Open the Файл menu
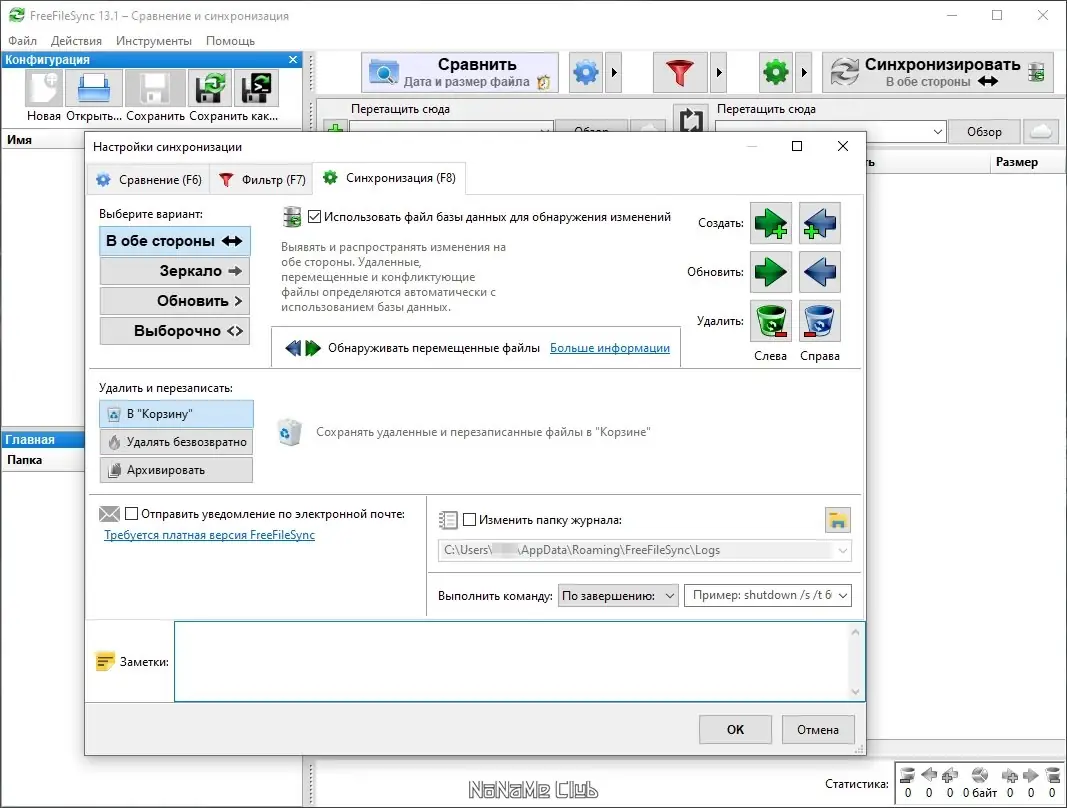The height and width of the screenshot is (808, 1067). (x=22, y=41)
